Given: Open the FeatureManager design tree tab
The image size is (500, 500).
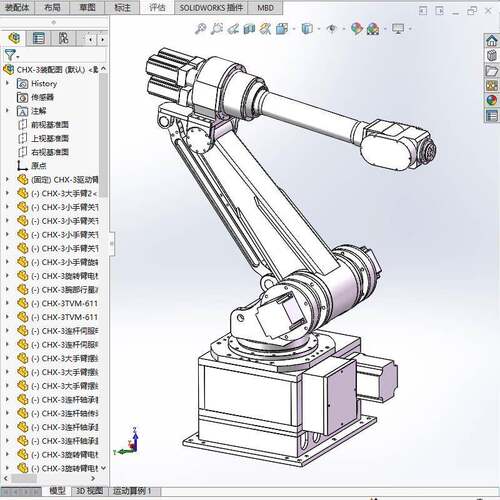Looking at the screenshot, I should pos(14,38).
